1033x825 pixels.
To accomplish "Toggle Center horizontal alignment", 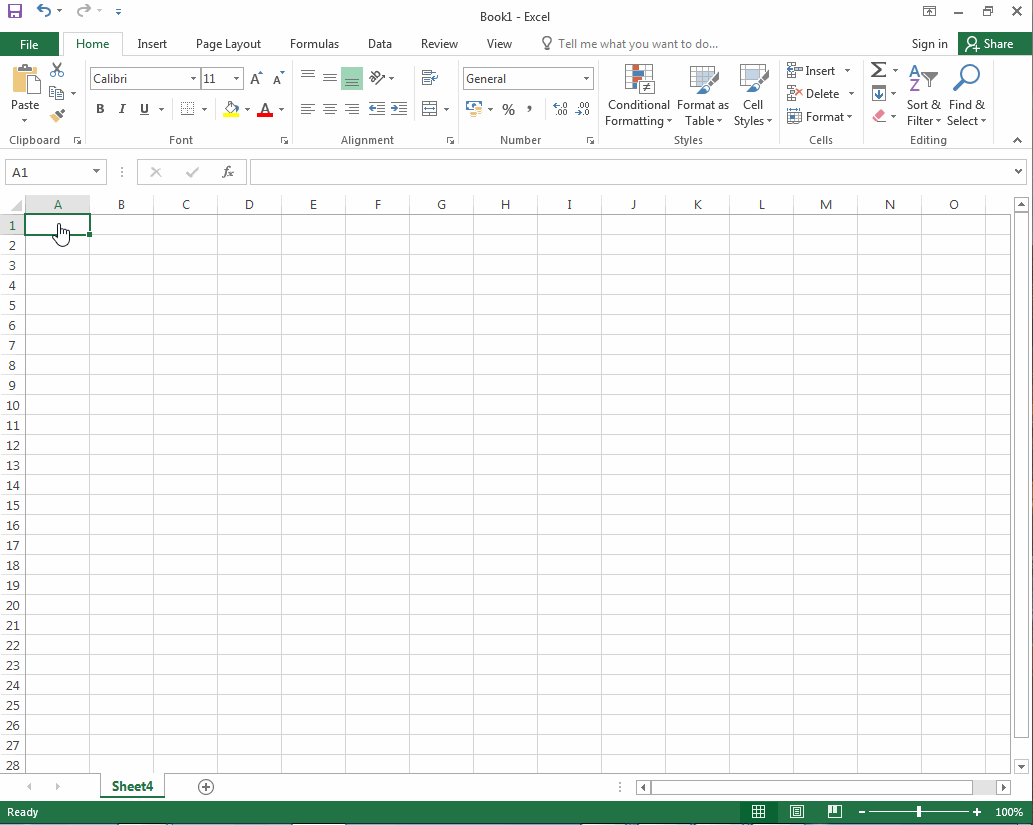I will [x=330, y=109].
